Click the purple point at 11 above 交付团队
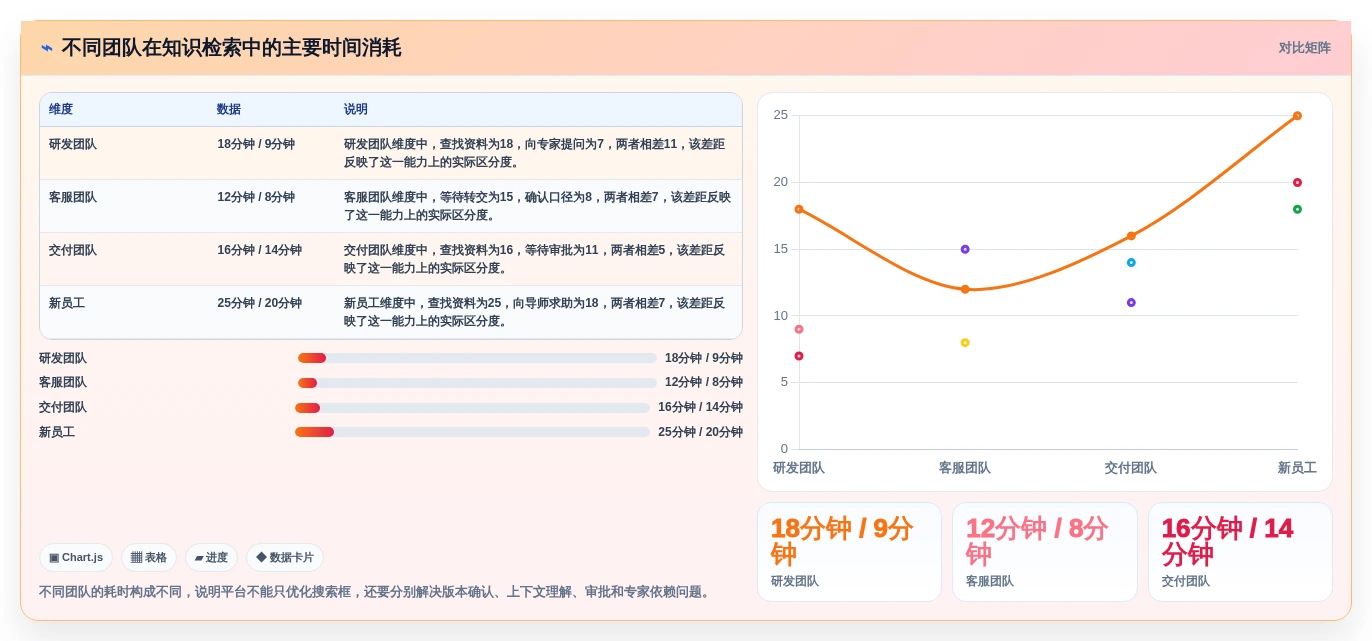Screen dimensions: 1372x641 [1131, 303]
